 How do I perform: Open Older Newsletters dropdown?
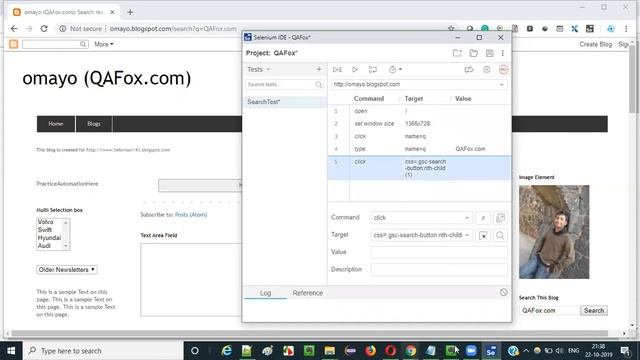67,270
